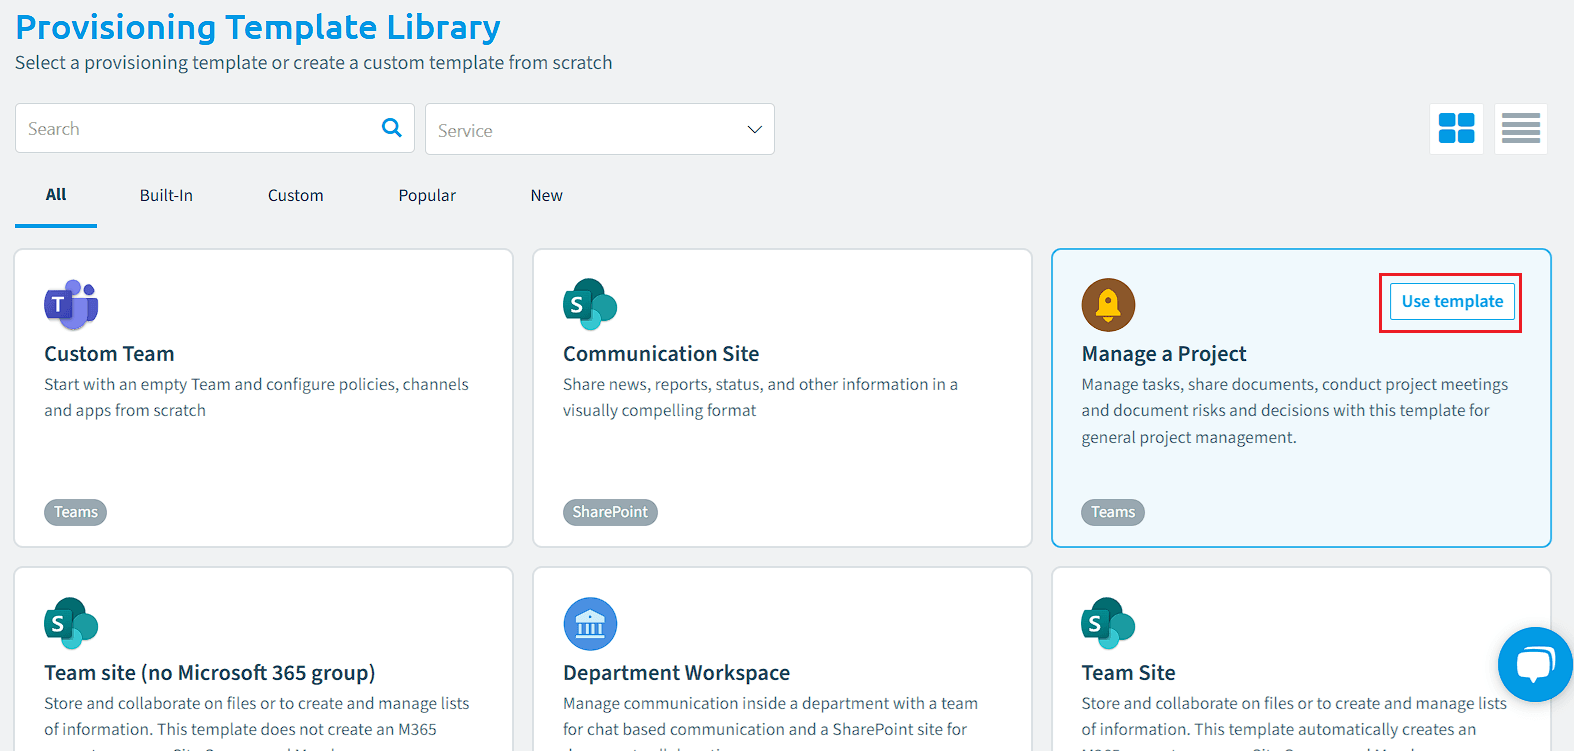The image size is (1574, 751).
Task: Click the Provisioning Template Library heading
Action: (258, 28)
